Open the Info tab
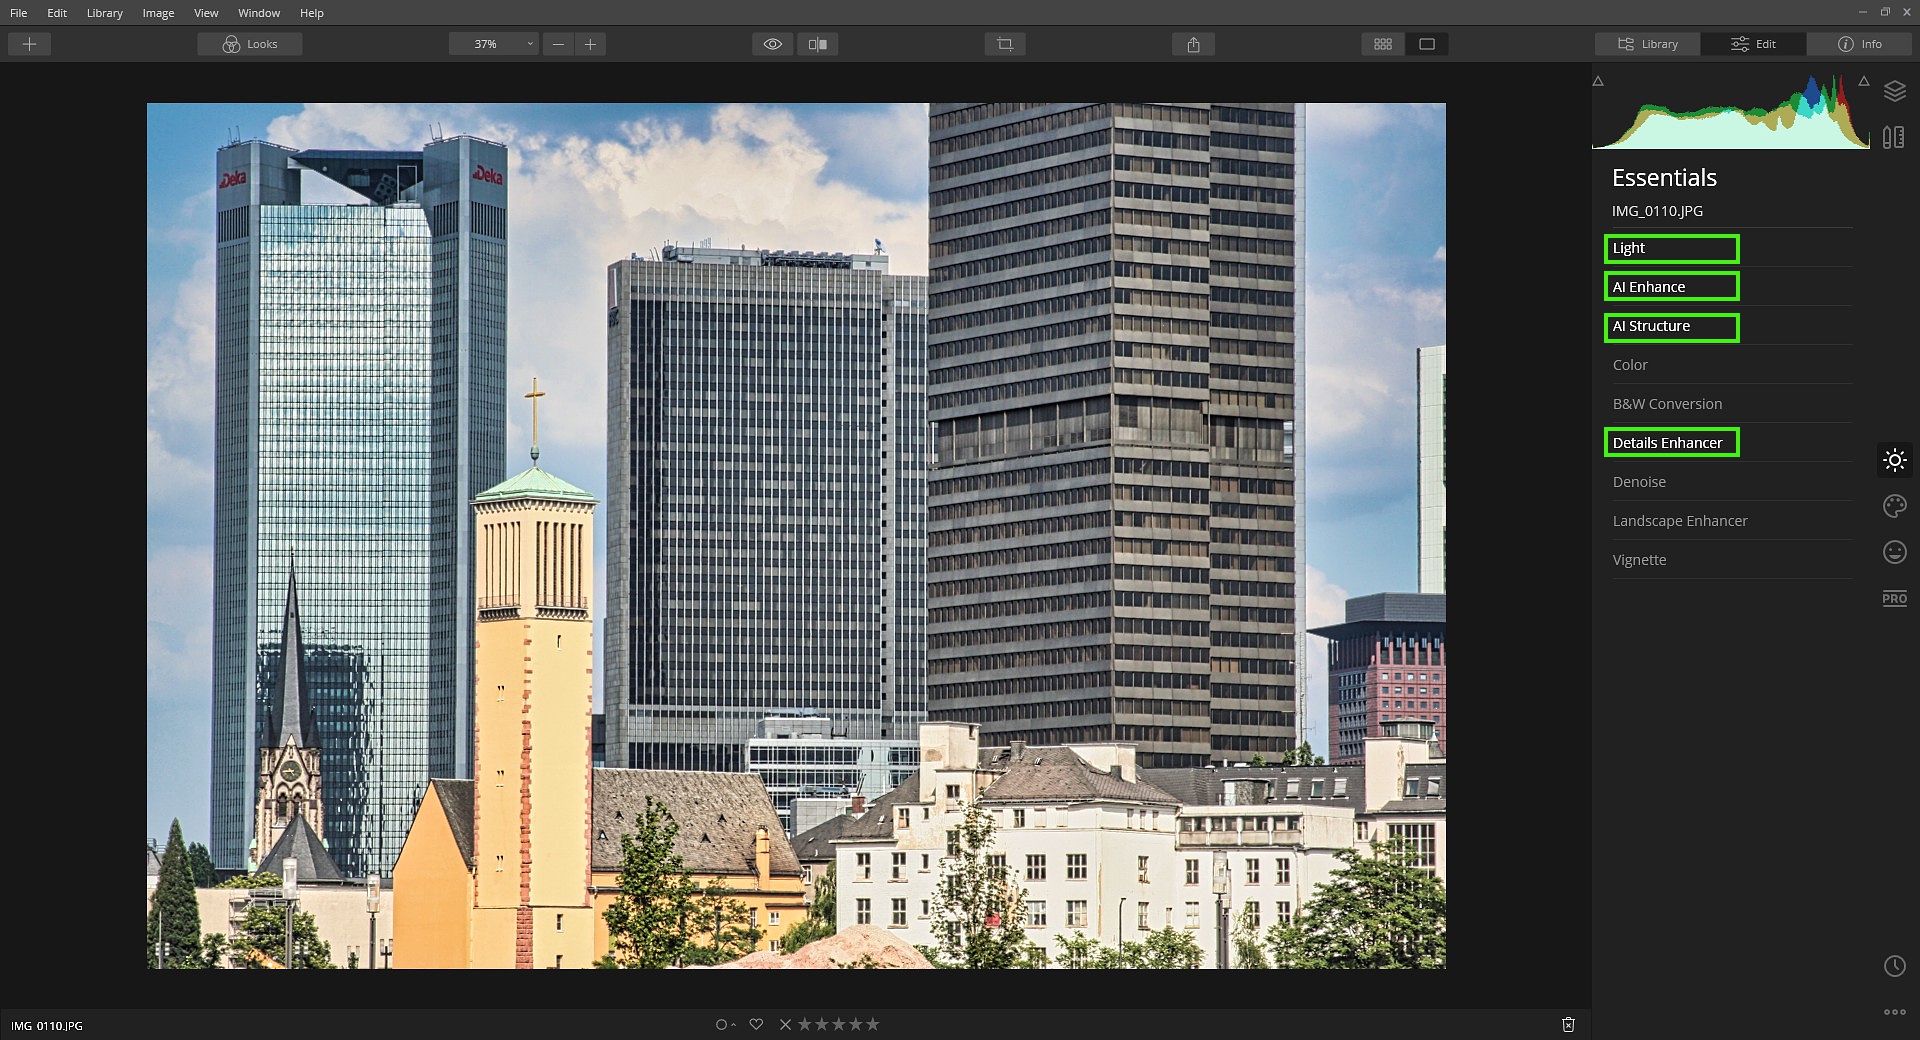This screenshot has width=1920, height=1040. pos(1860,44)
